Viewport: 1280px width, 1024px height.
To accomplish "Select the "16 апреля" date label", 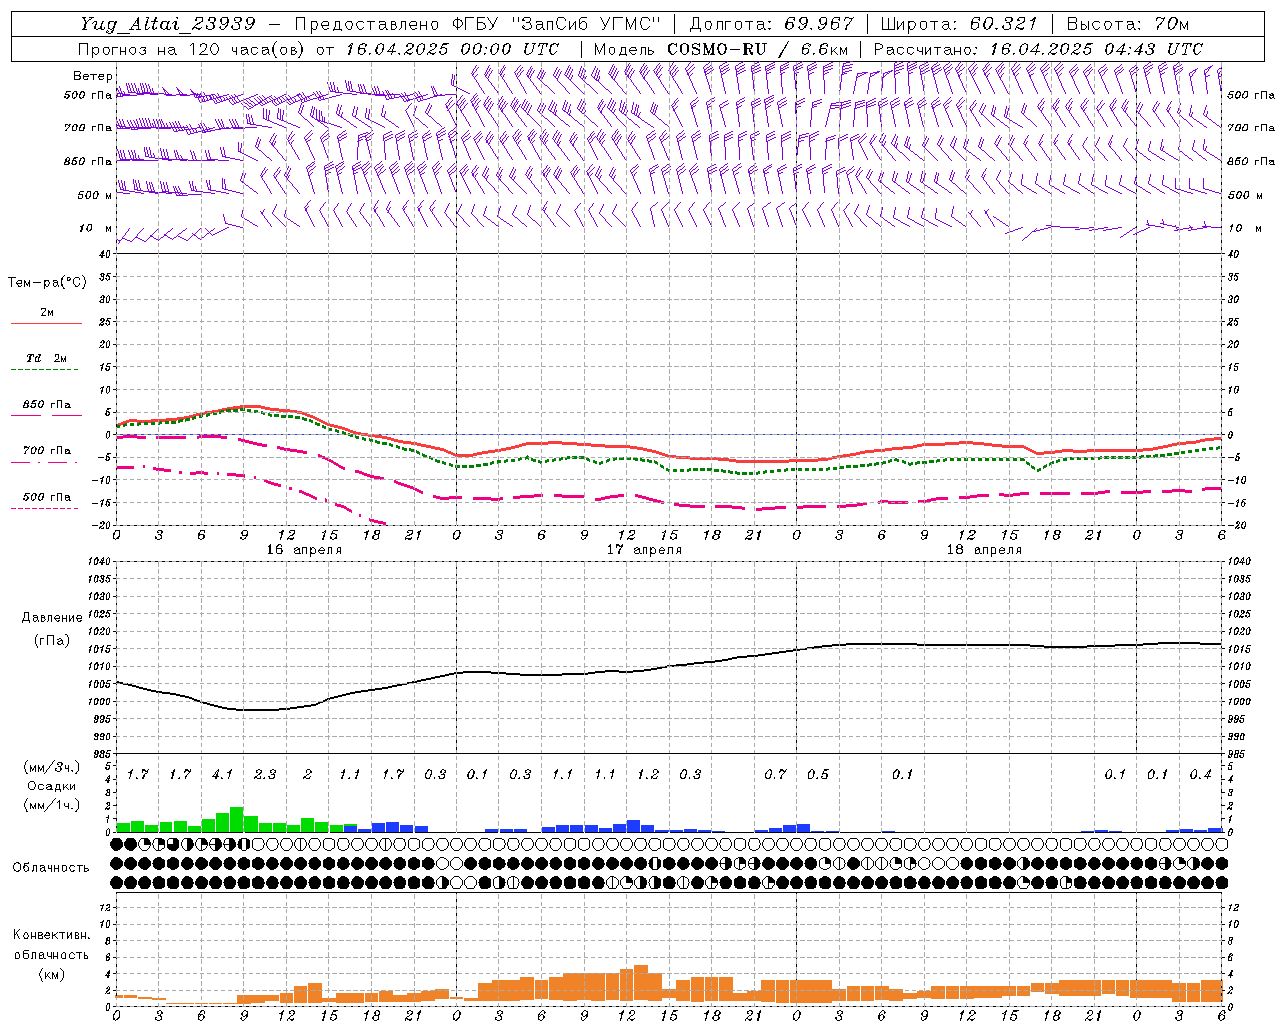I will click(304, 550).
